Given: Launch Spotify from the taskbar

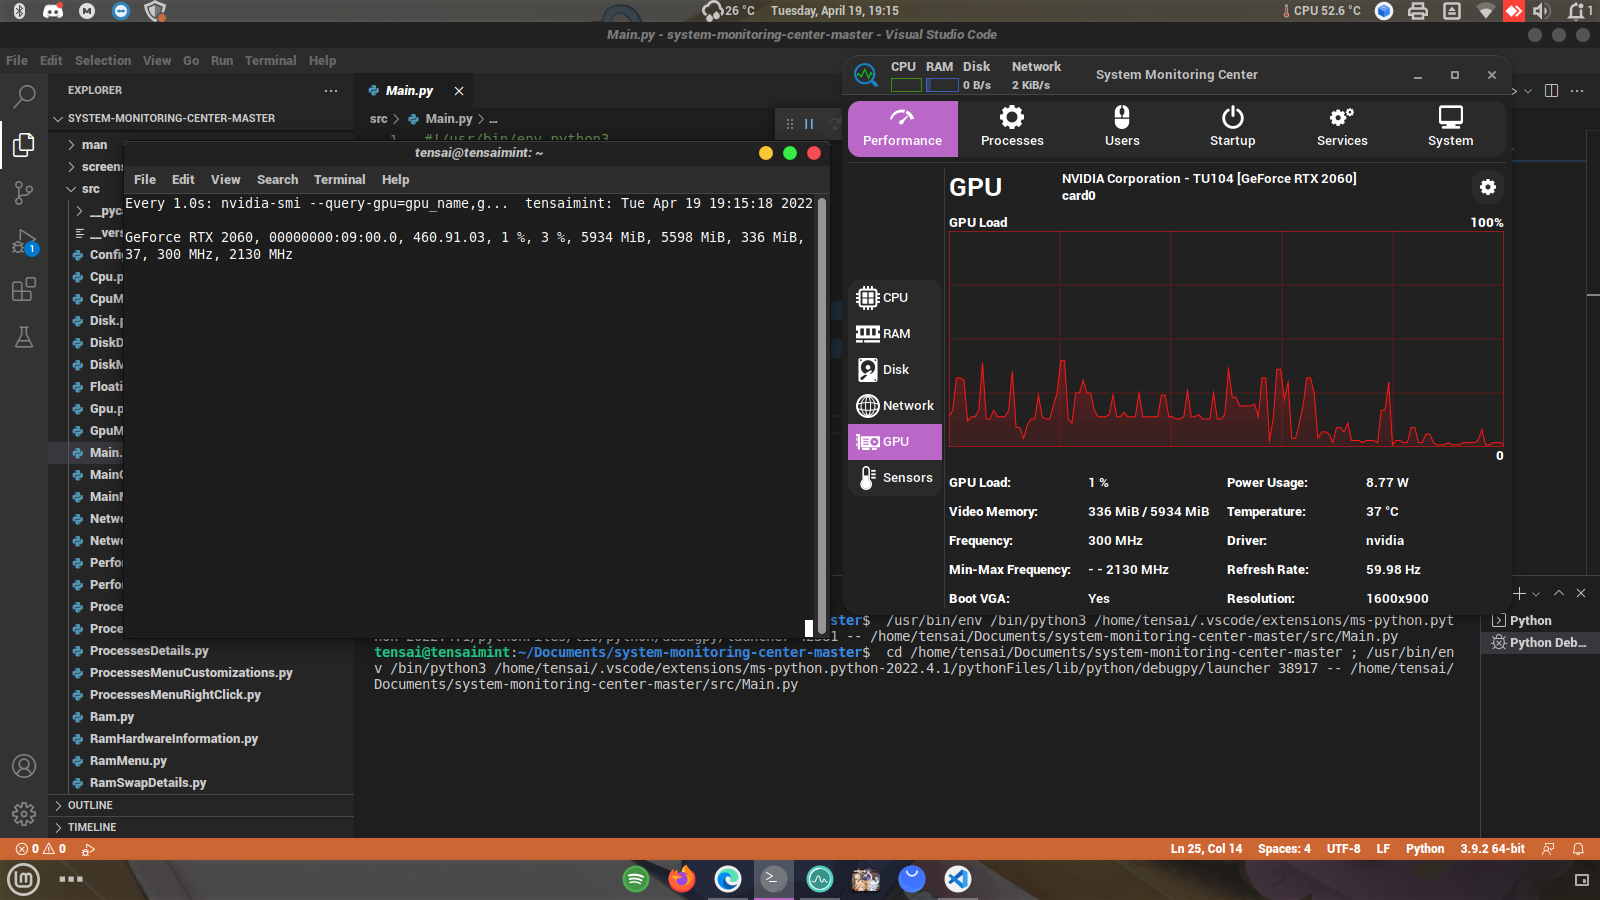Looking at the screenshot, I should [x=636, y=880].
